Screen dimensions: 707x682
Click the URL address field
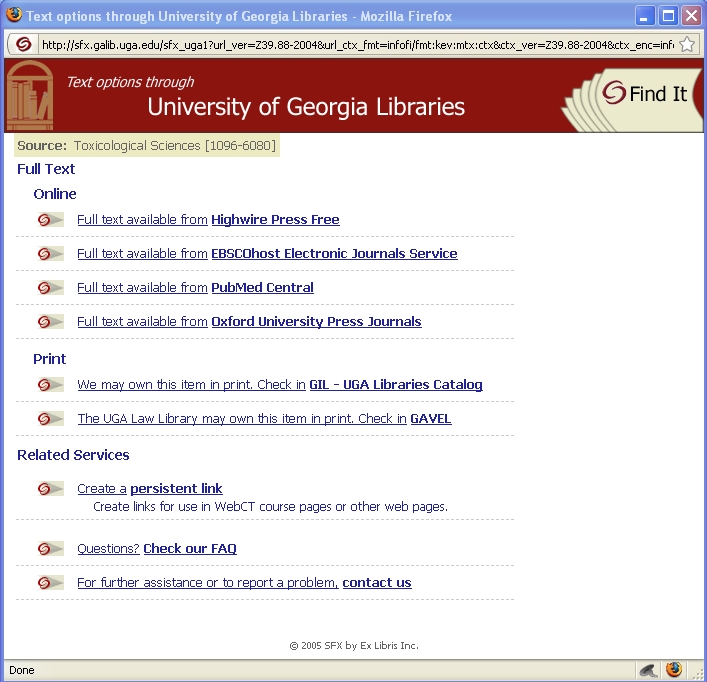(x=357, y=45)
